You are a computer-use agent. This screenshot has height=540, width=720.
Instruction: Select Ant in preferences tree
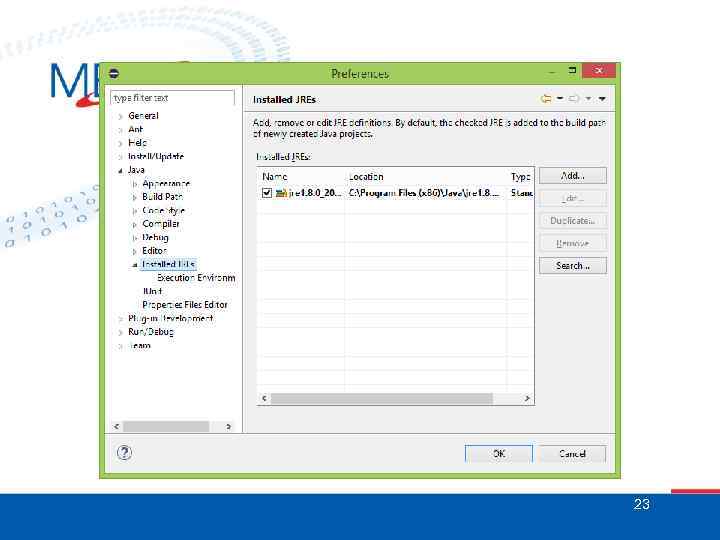pyautogui.click(x=135, y=129)
